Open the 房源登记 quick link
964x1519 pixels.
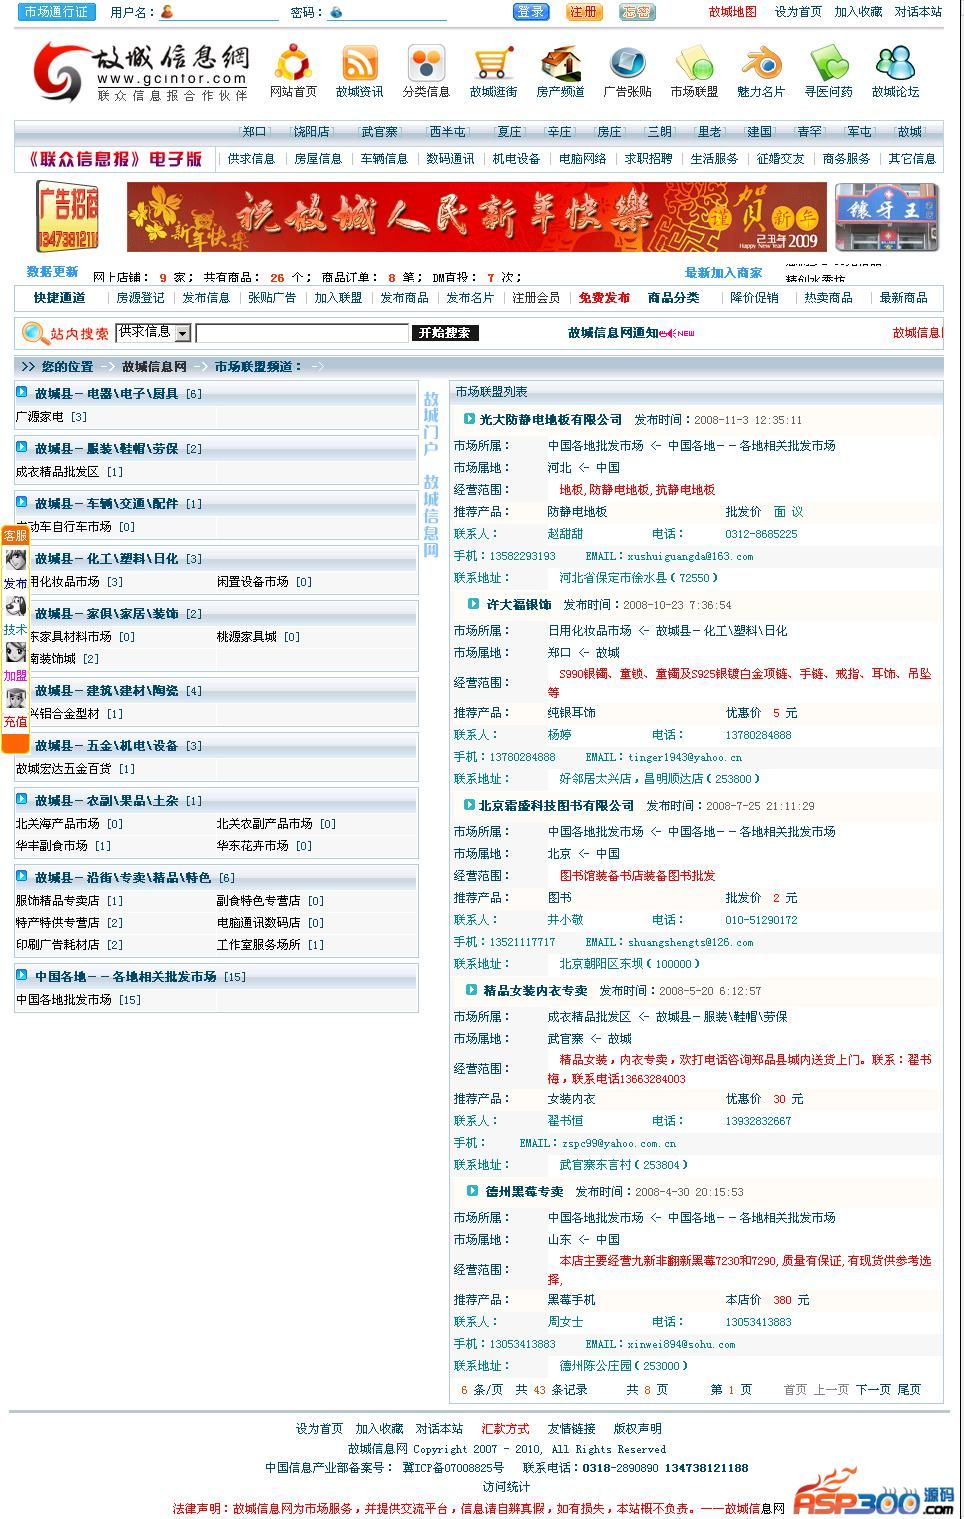(x=140, y=297)
